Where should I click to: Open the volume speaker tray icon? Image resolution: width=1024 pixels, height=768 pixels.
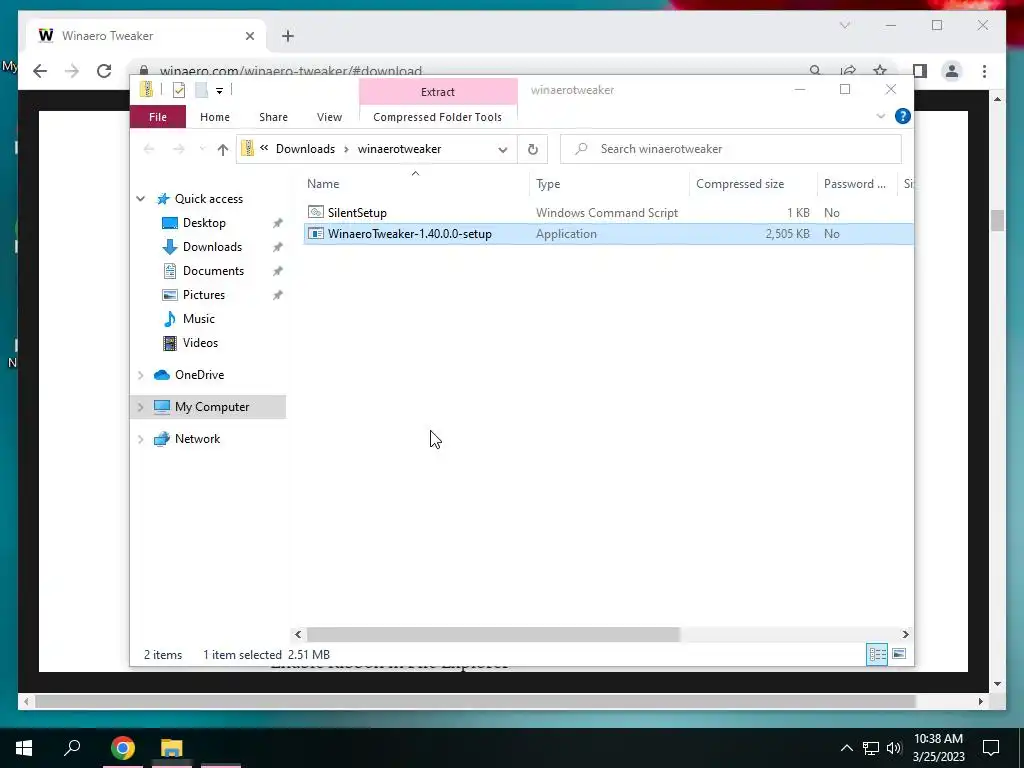(x=894, y=748)
